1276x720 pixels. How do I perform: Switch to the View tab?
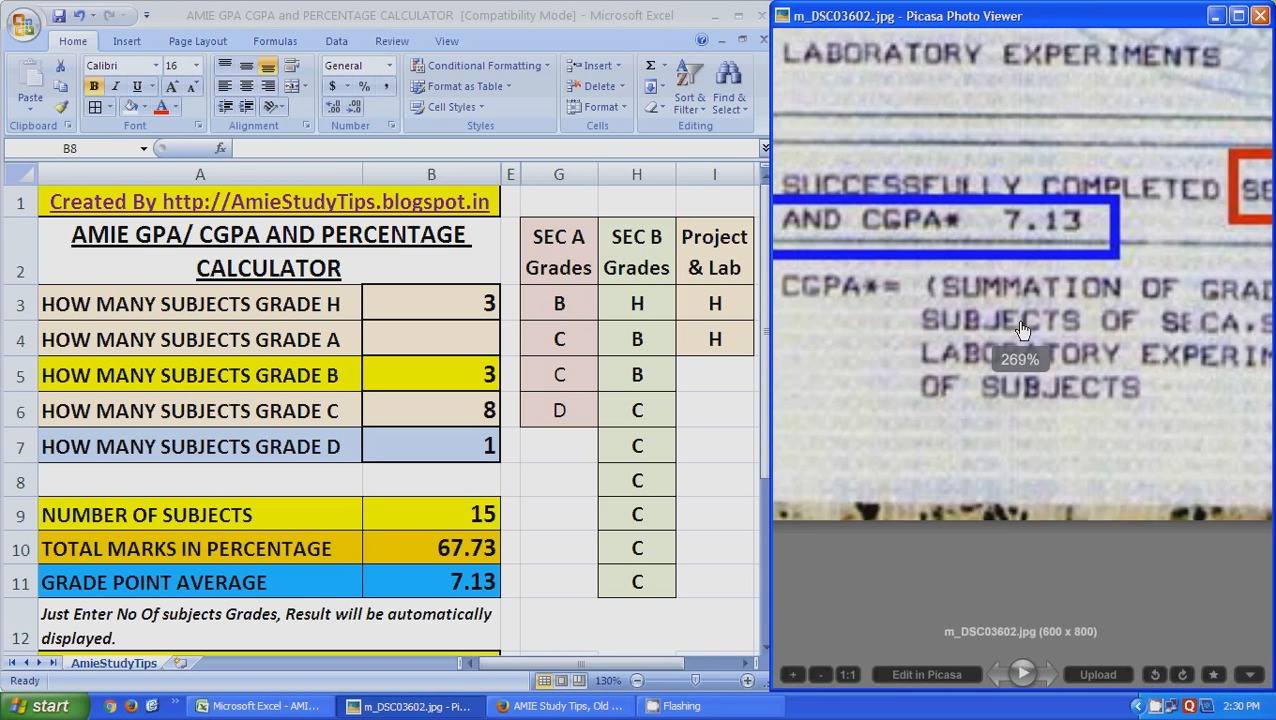tap(447, 41)
